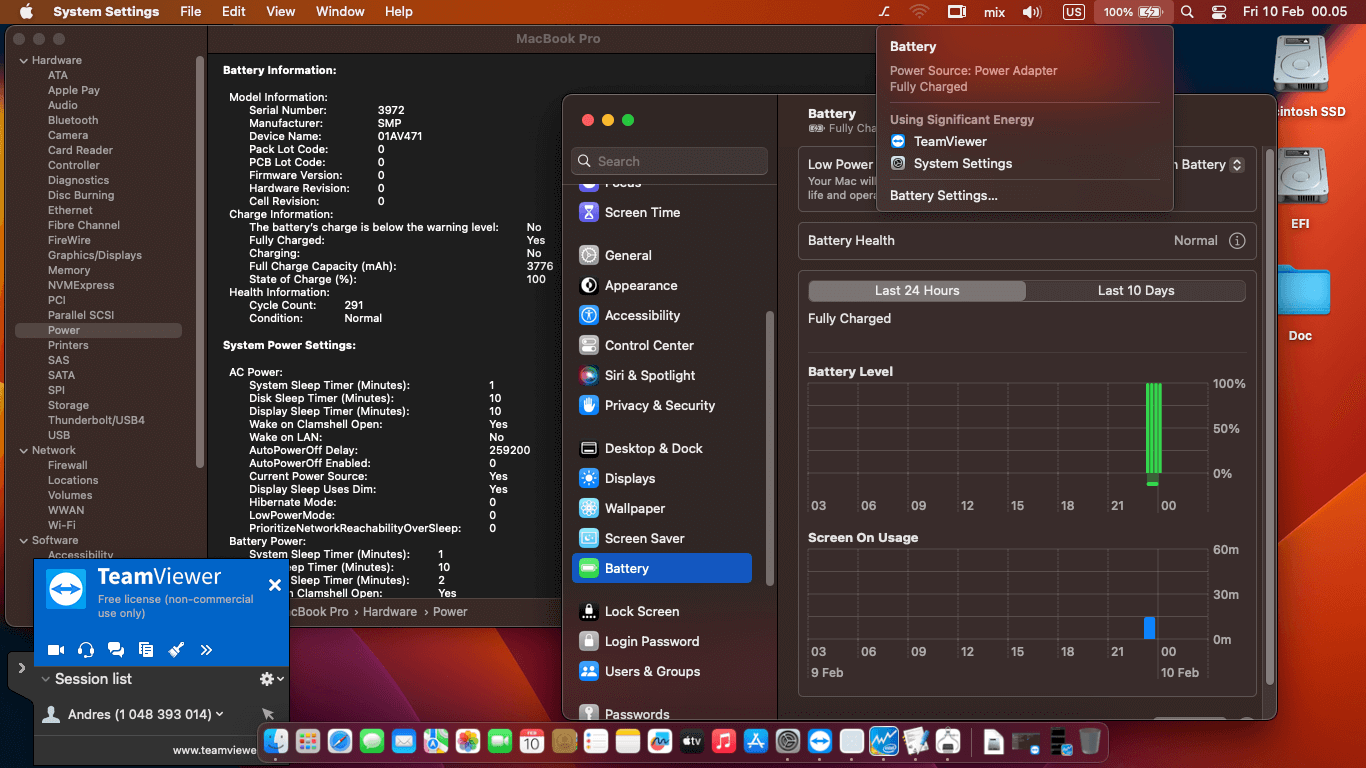Select Thunderbolt/USB4 in System Information sidebar
The width and height of the screenshot is (1366, 768).
point(98,421)
